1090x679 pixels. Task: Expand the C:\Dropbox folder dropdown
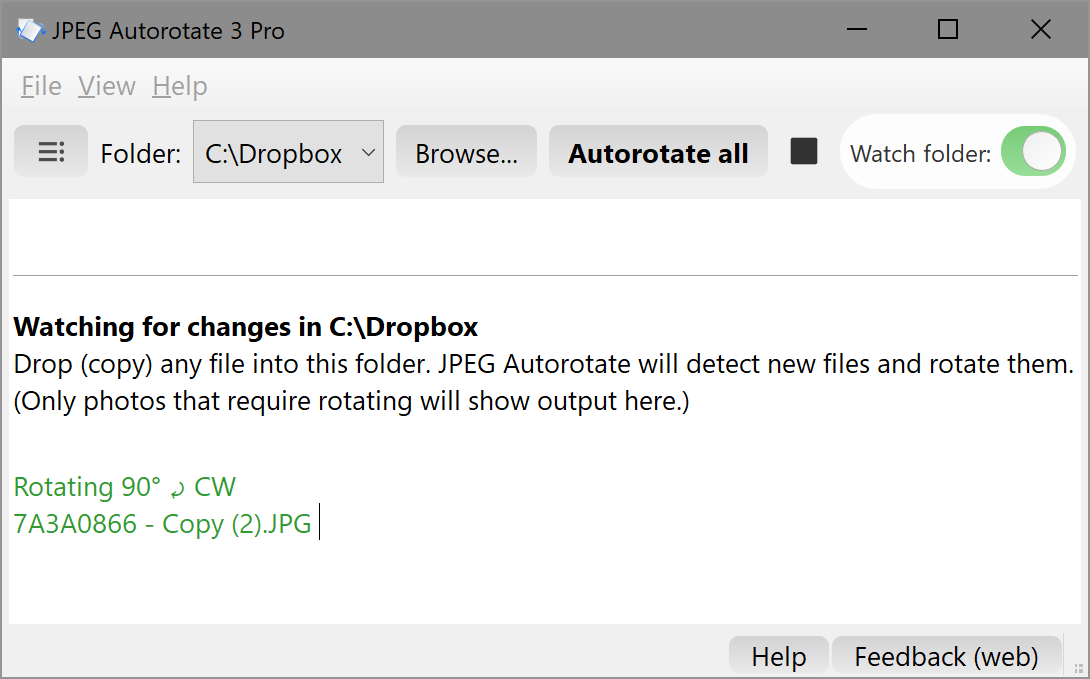(288, 152)
